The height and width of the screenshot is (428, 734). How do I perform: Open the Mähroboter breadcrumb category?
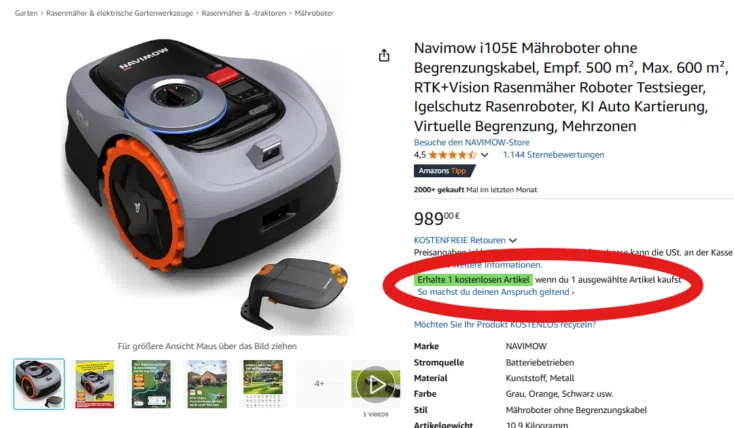[x=314, y=13]
